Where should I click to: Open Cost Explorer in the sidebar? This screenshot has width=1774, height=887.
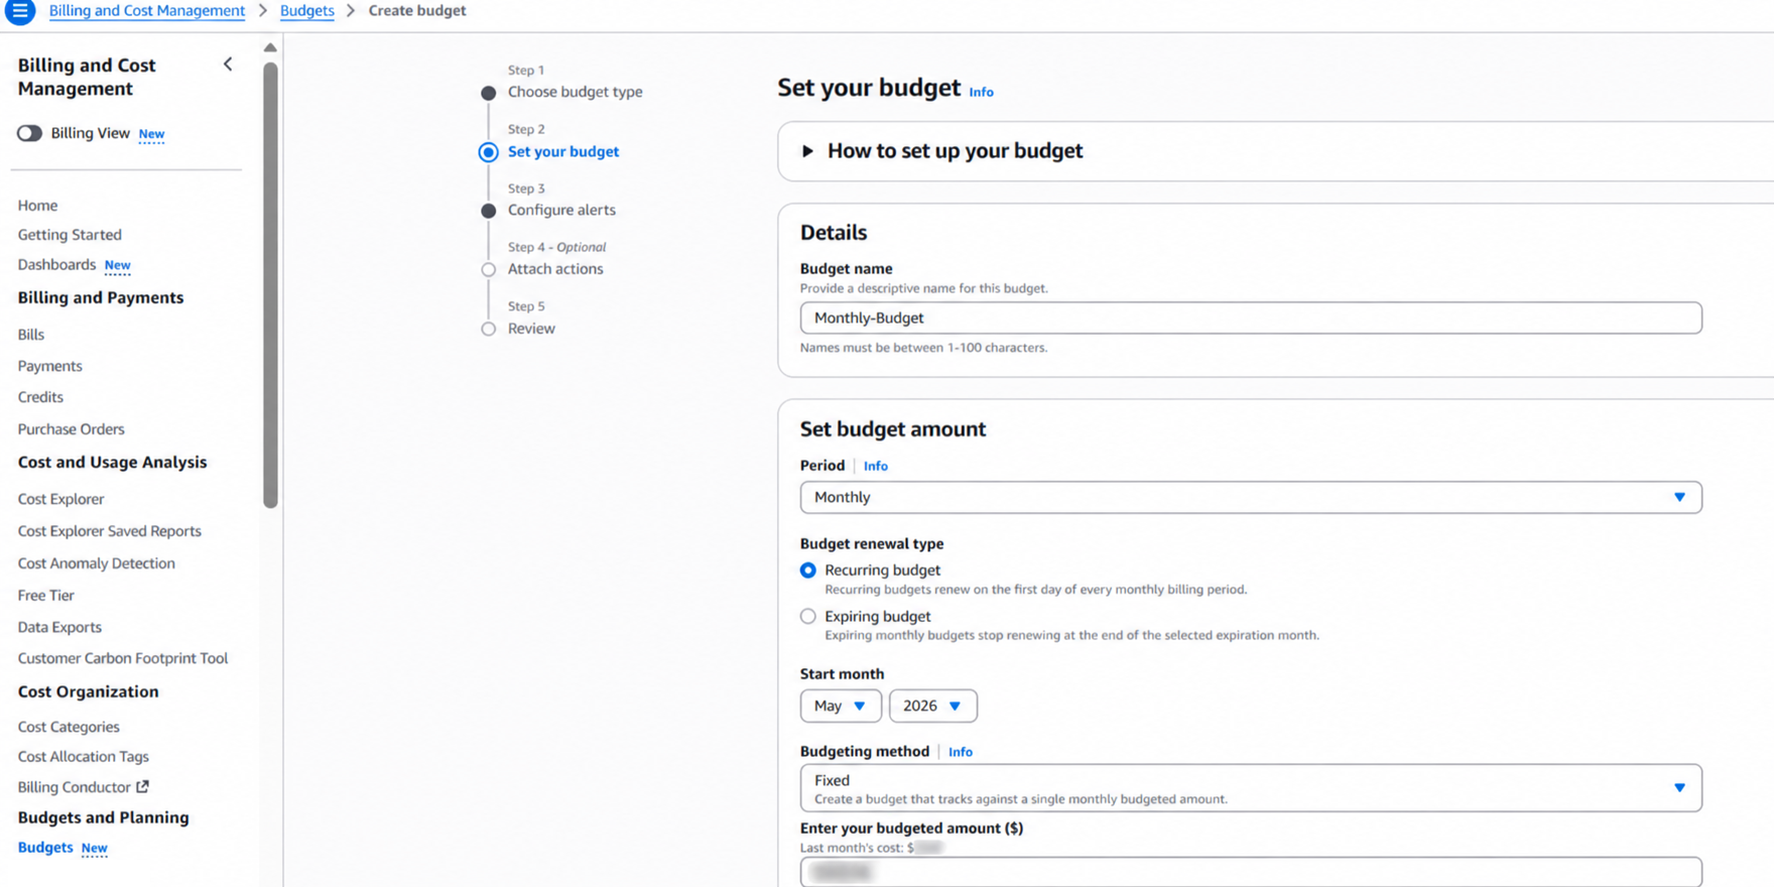[x=61, y=499]
